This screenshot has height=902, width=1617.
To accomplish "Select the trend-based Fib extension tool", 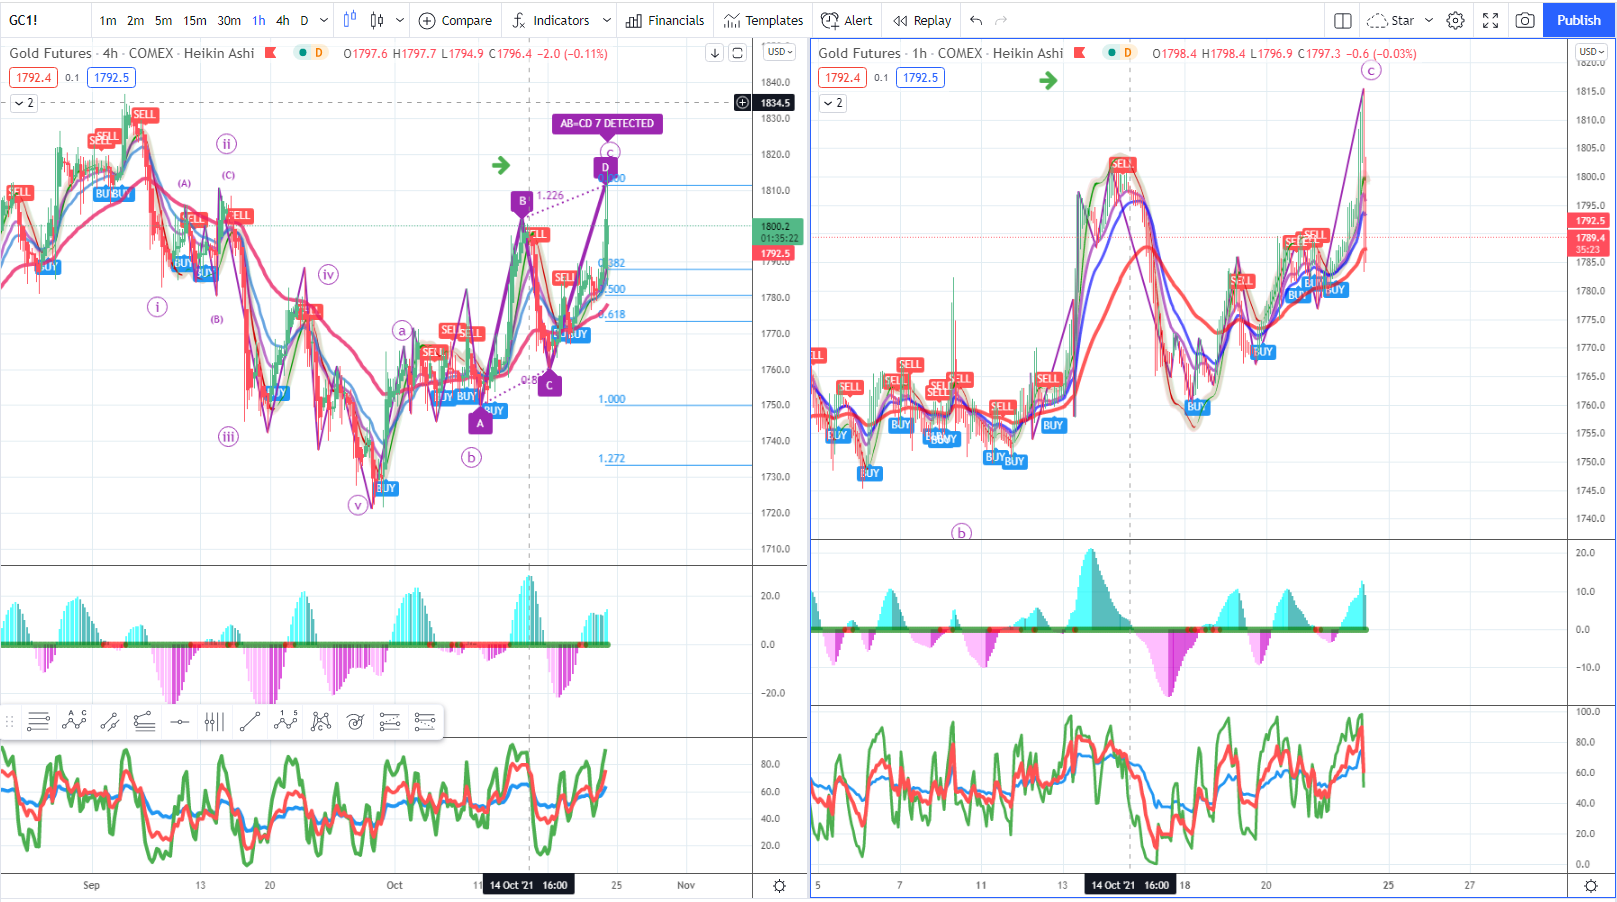I will (x=390, y=721).
